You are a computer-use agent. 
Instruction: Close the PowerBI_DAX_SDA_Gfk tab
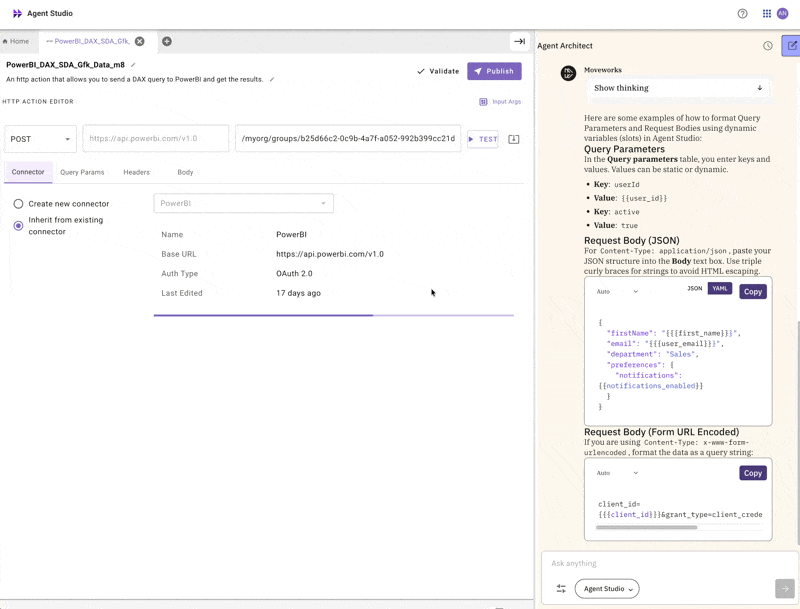pos(139,41)
